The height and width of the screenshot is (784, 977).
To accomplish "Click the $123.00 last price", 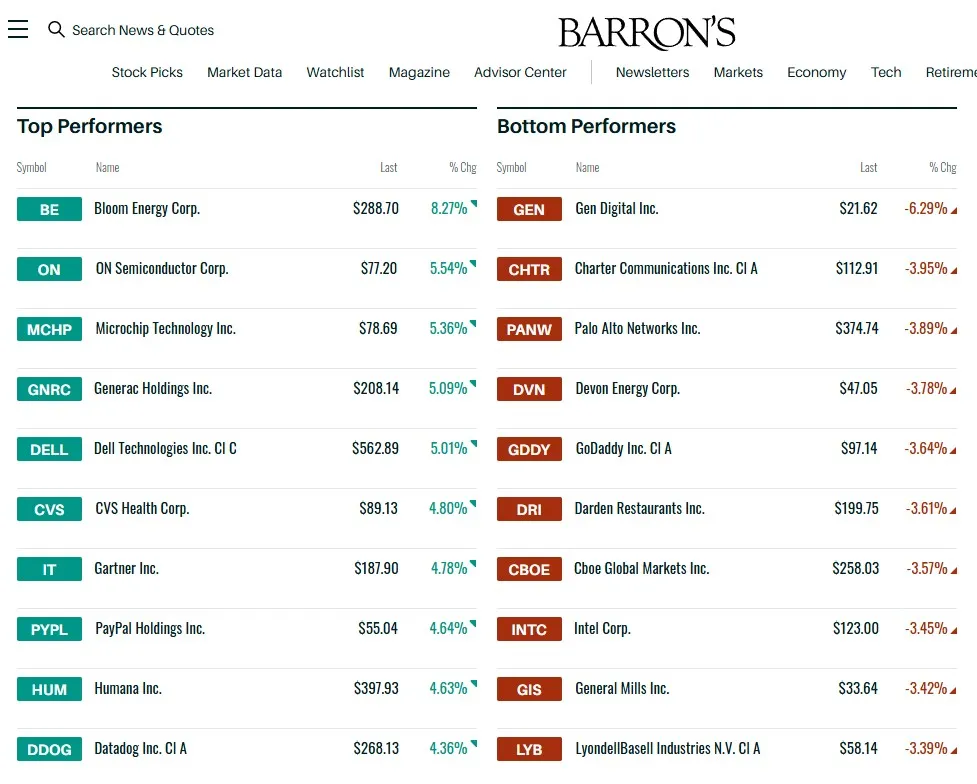I will point(855,629).
